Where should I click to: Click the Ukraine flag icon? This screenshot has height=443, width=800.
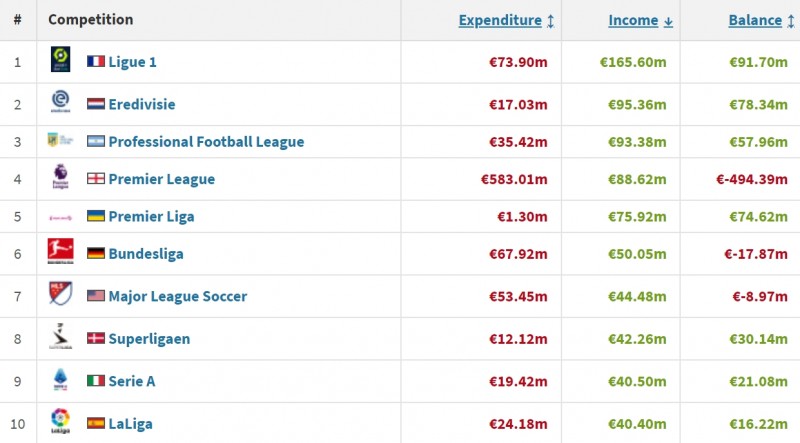tap(96, 217)
